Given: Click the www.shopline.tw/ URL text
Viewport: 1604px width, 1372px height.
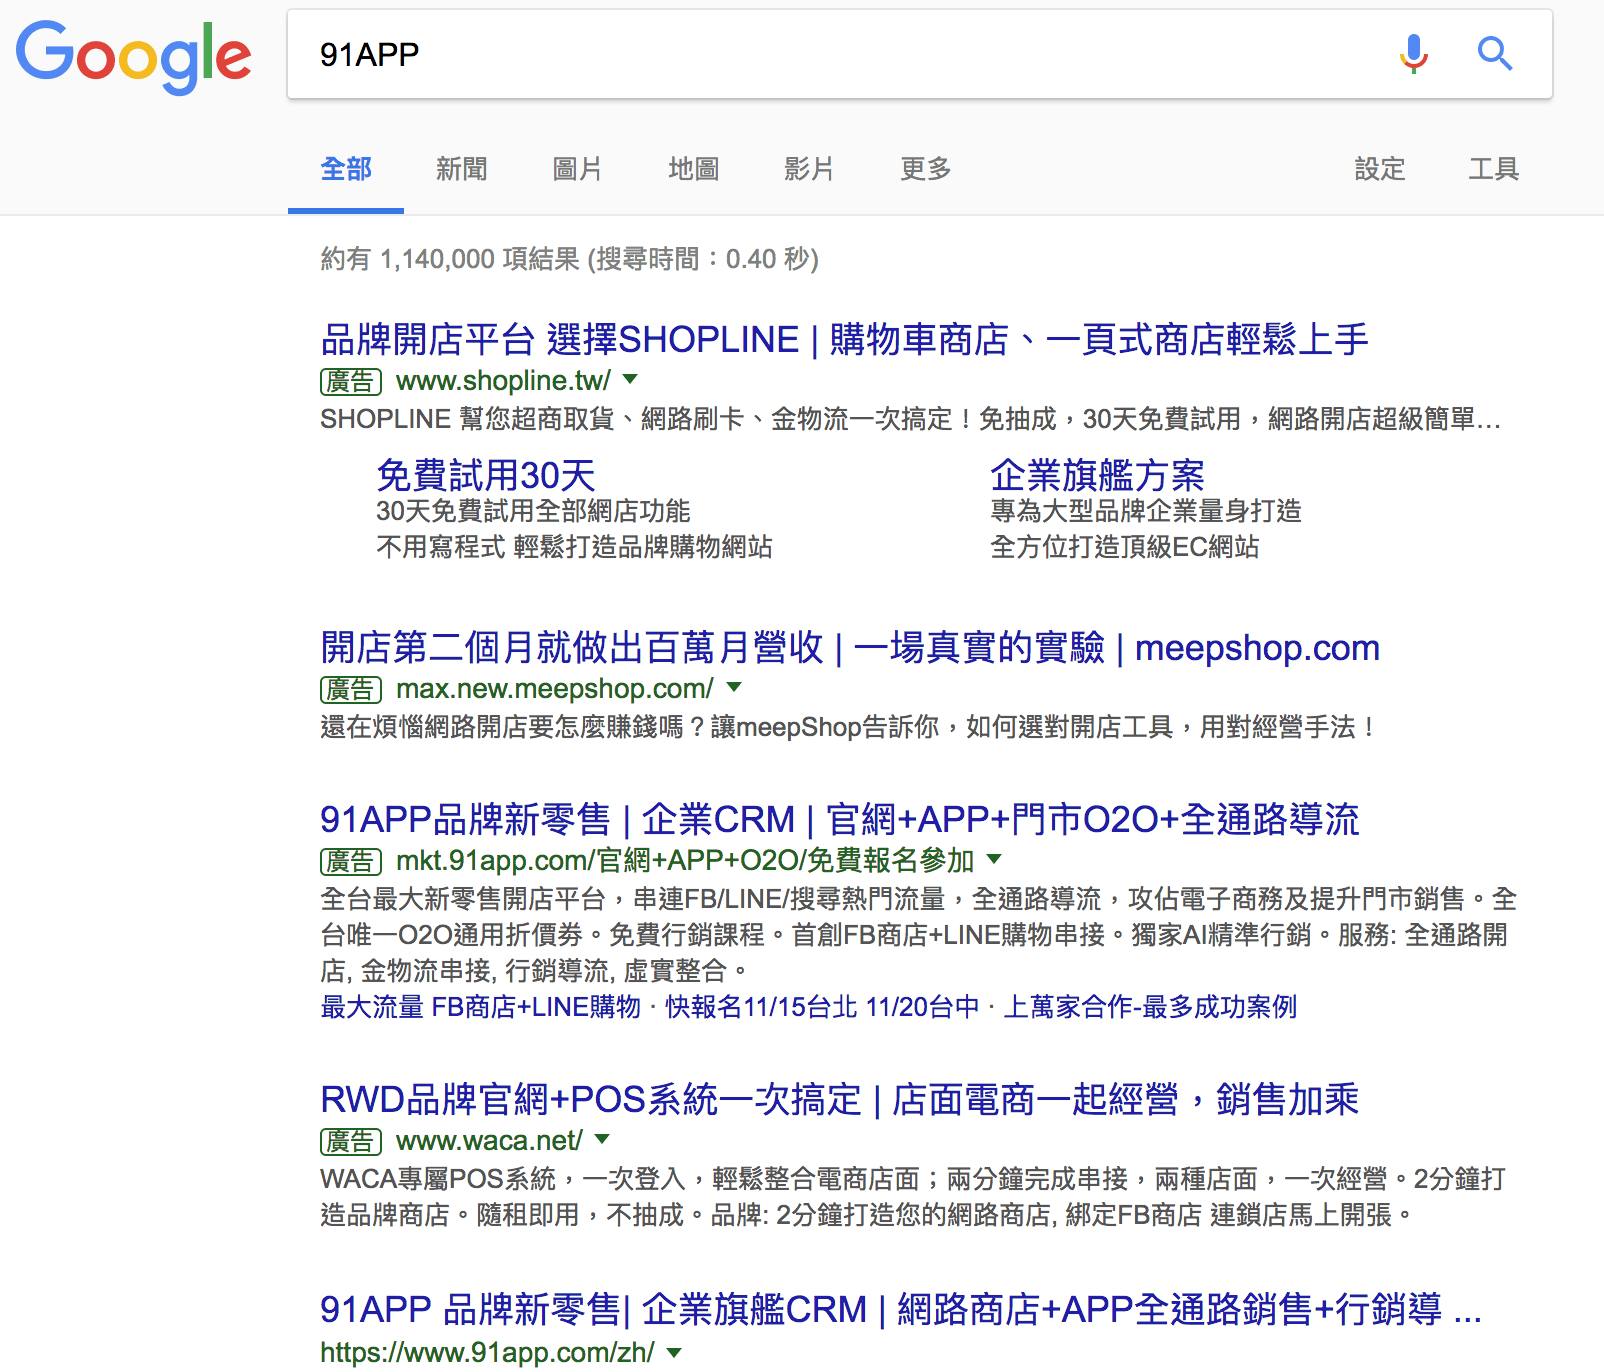Looking at the screenshot, I should (503, 381).
